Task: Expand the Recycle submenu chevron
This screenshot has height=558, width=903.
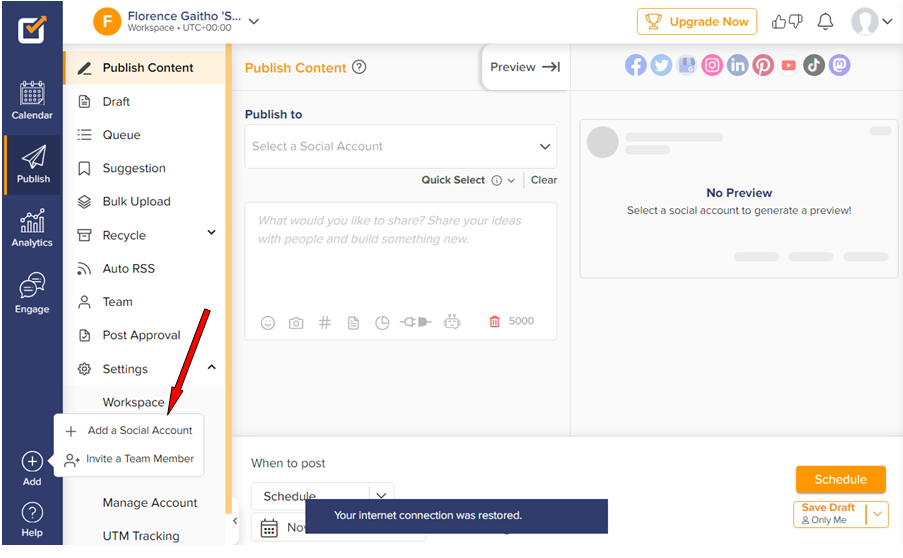Action: pos(211,233)
